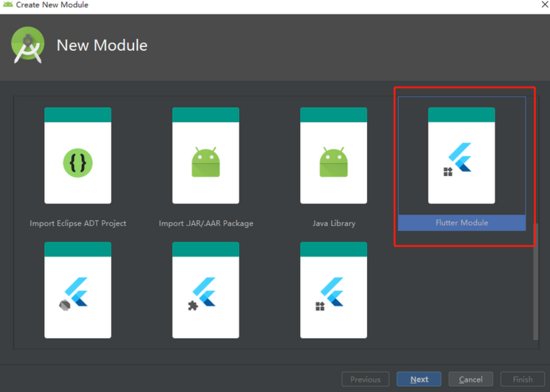Click the highlighted Flutter Module label
The width and height of the screenshot is (550, 392).
pyautogui.click(x=462, y=223)
